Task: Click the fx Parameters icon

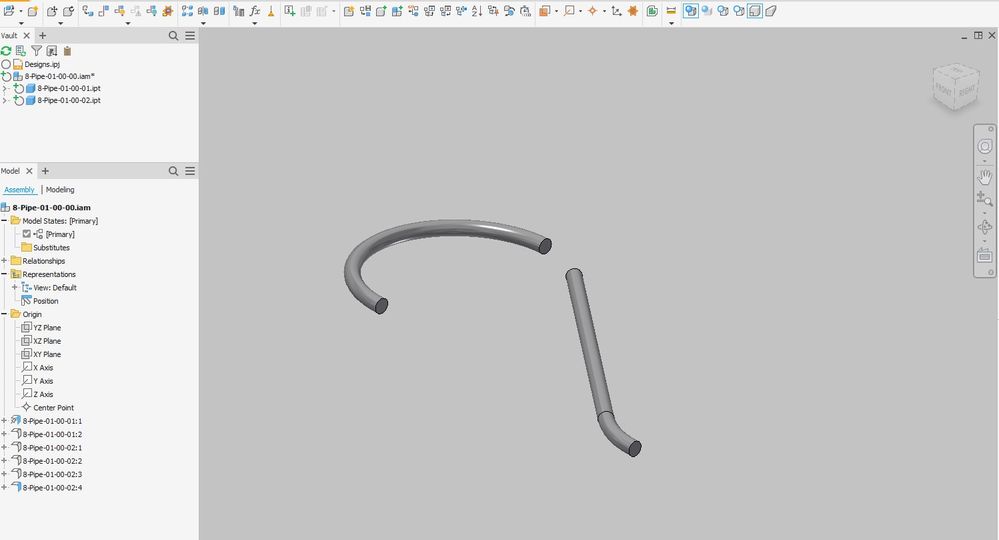Action: pos(254,11)
